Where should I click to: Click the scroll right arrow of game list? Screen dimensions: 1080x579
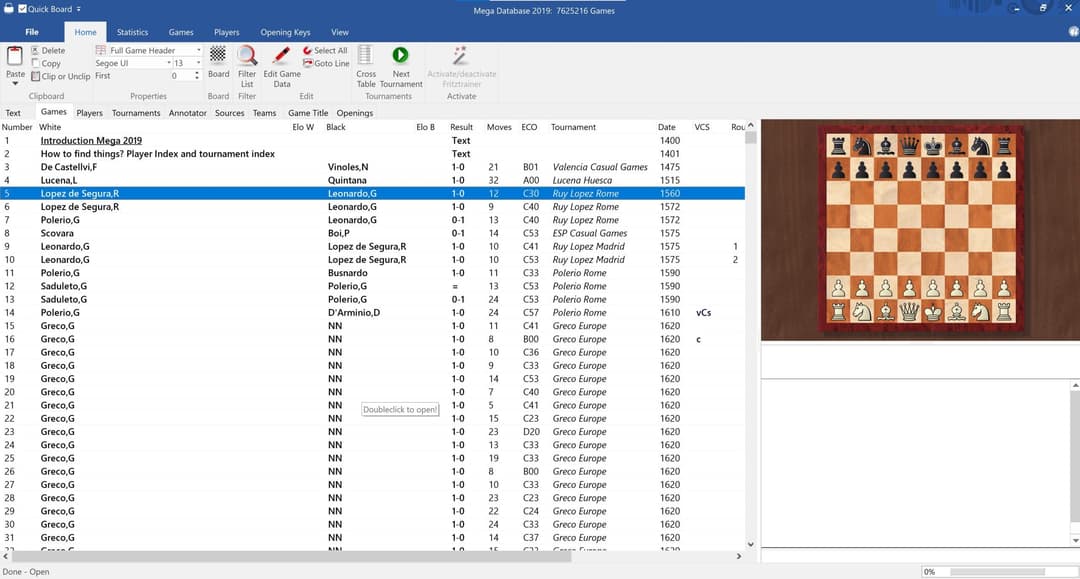click(x=738, y=556)
